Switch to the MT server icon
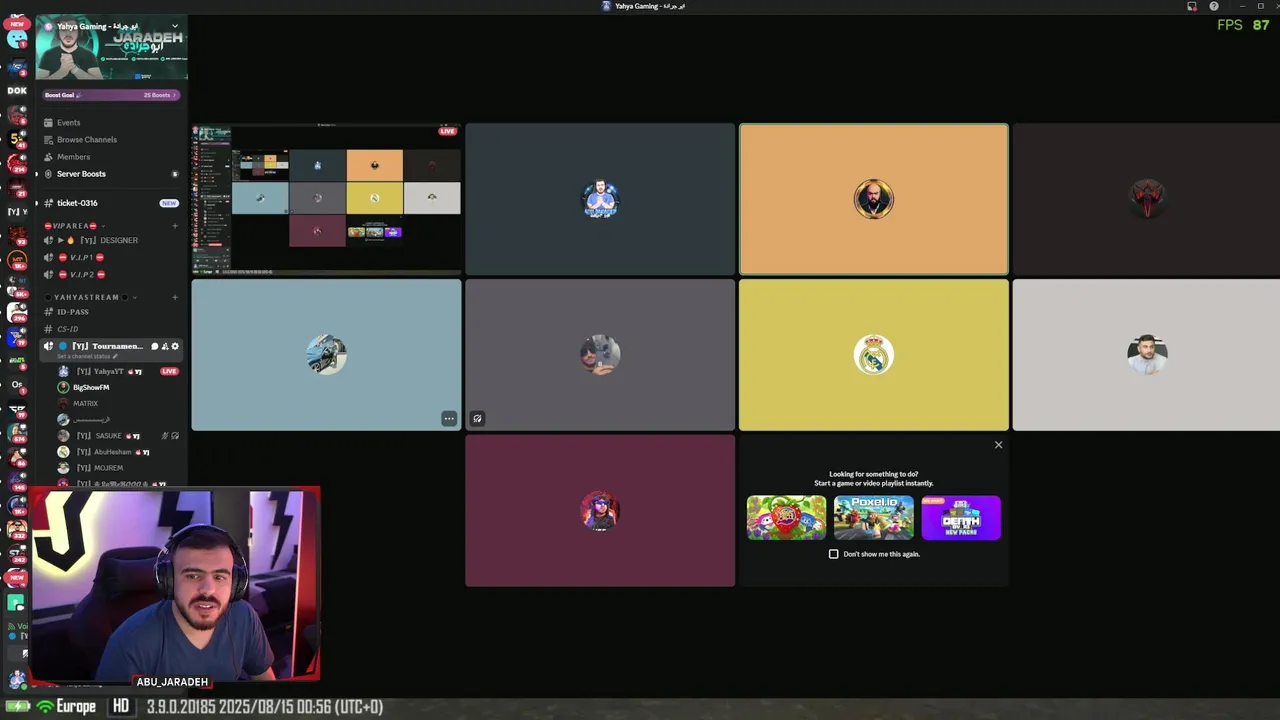Screen dimensions: 1280x720 tap(17, 260)
